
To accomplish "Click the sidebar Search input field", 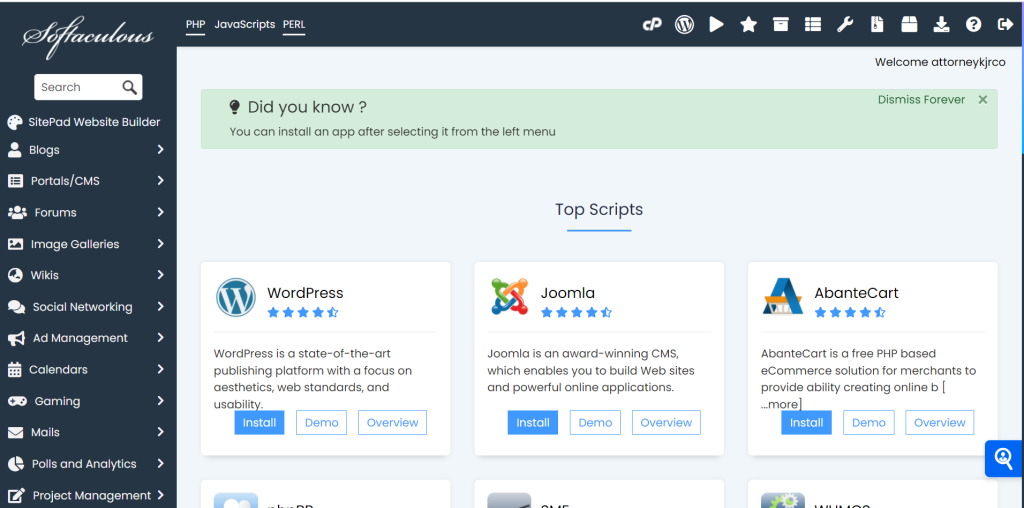I will click(x=76, y=87).
